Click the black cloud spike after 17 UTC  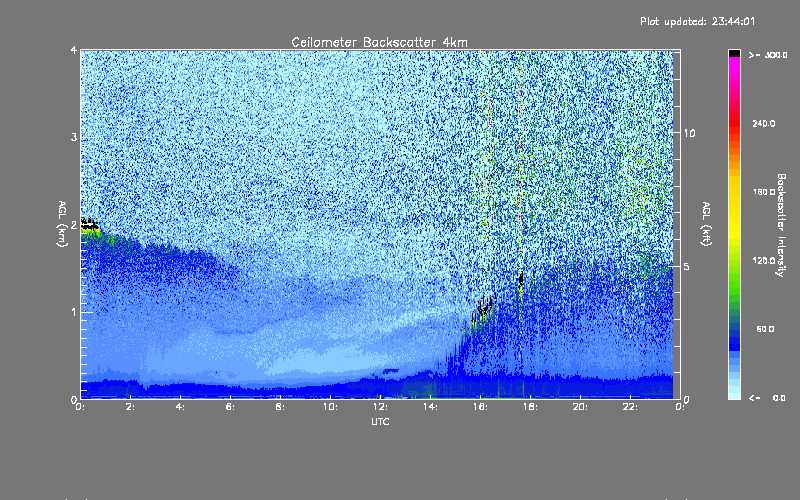tap(521, 279)
